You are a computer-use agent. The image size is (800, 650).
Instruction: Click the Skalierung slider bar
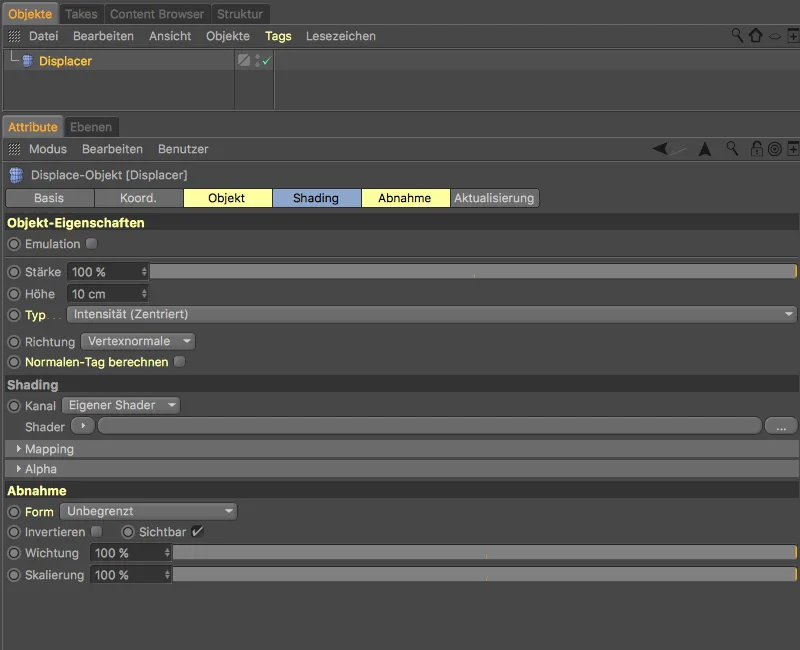tap(485, 574)
